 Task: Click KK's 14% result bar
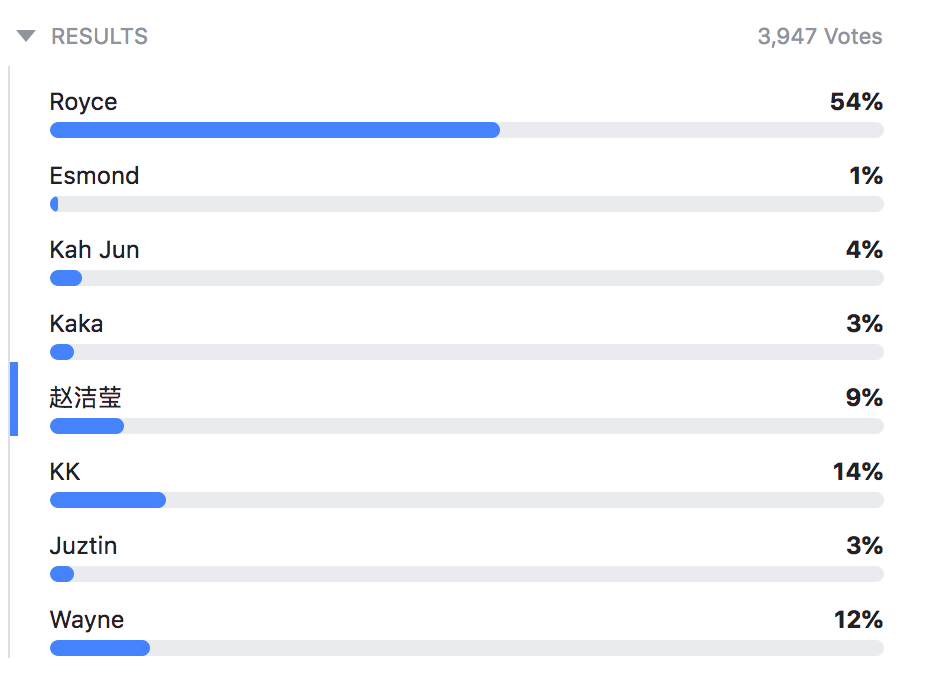[x=466, y=500]
